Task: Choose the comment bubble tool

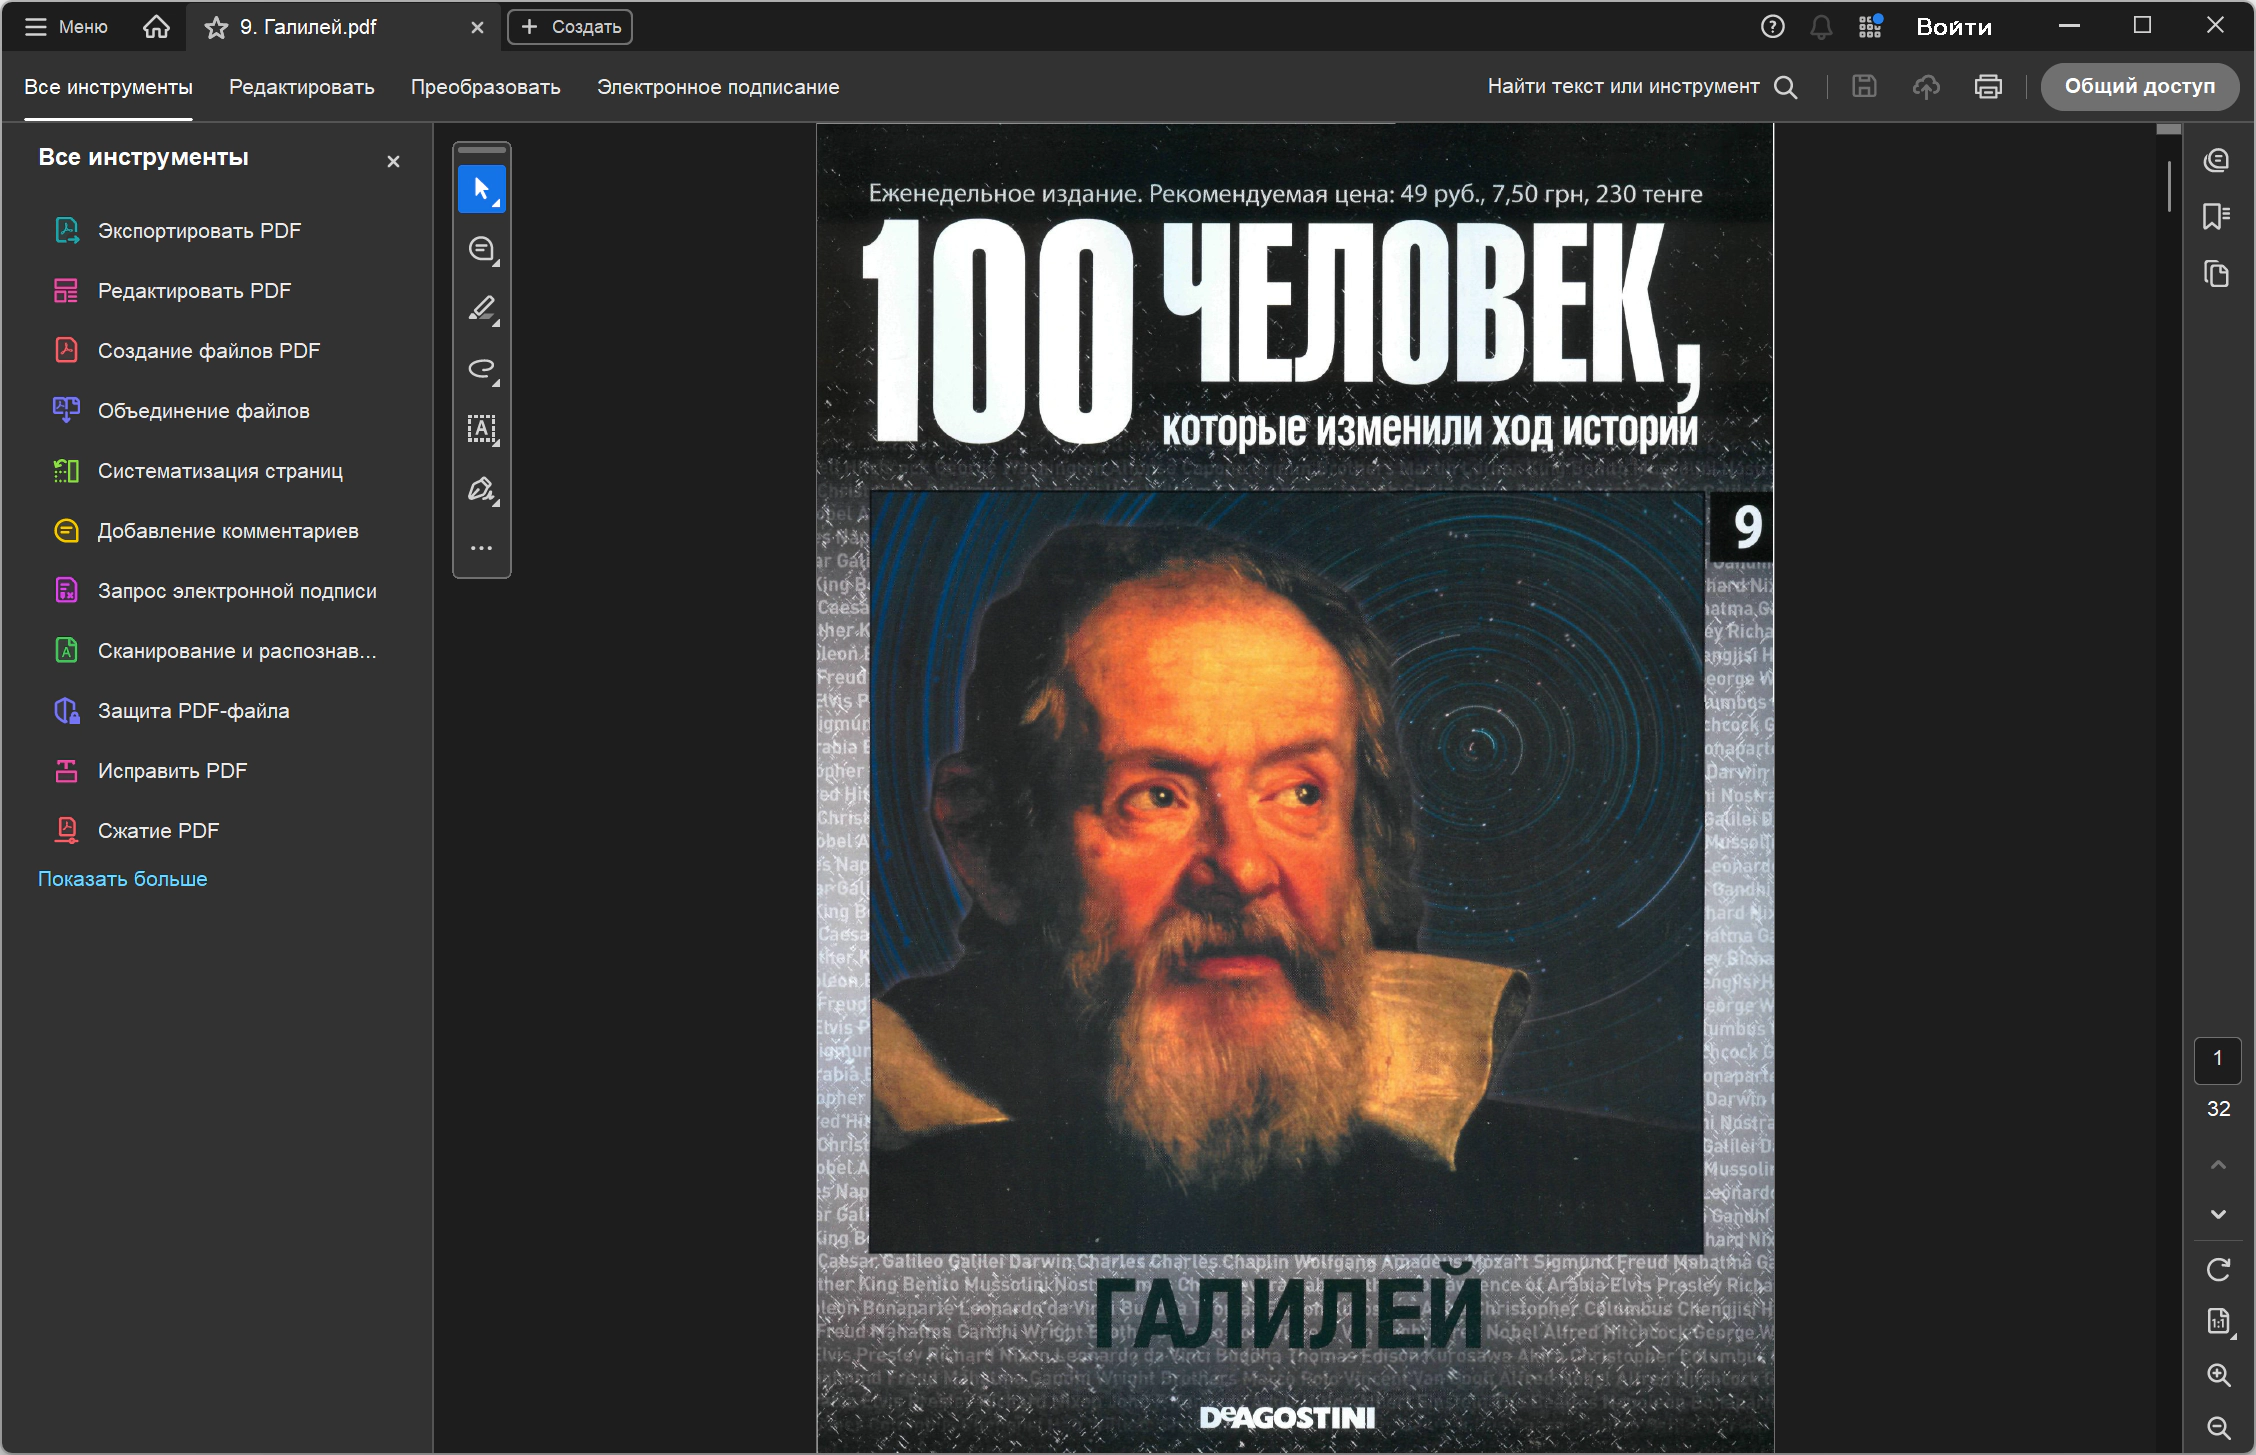Action: pyautogui.click(x=482, y=249)
